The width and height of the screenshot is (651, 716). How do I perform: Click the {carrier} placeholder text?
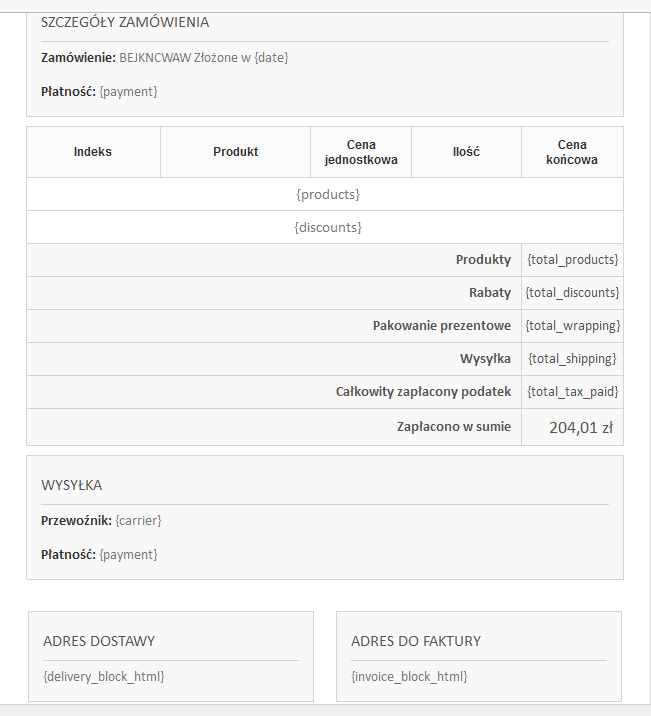coord(138,521)
